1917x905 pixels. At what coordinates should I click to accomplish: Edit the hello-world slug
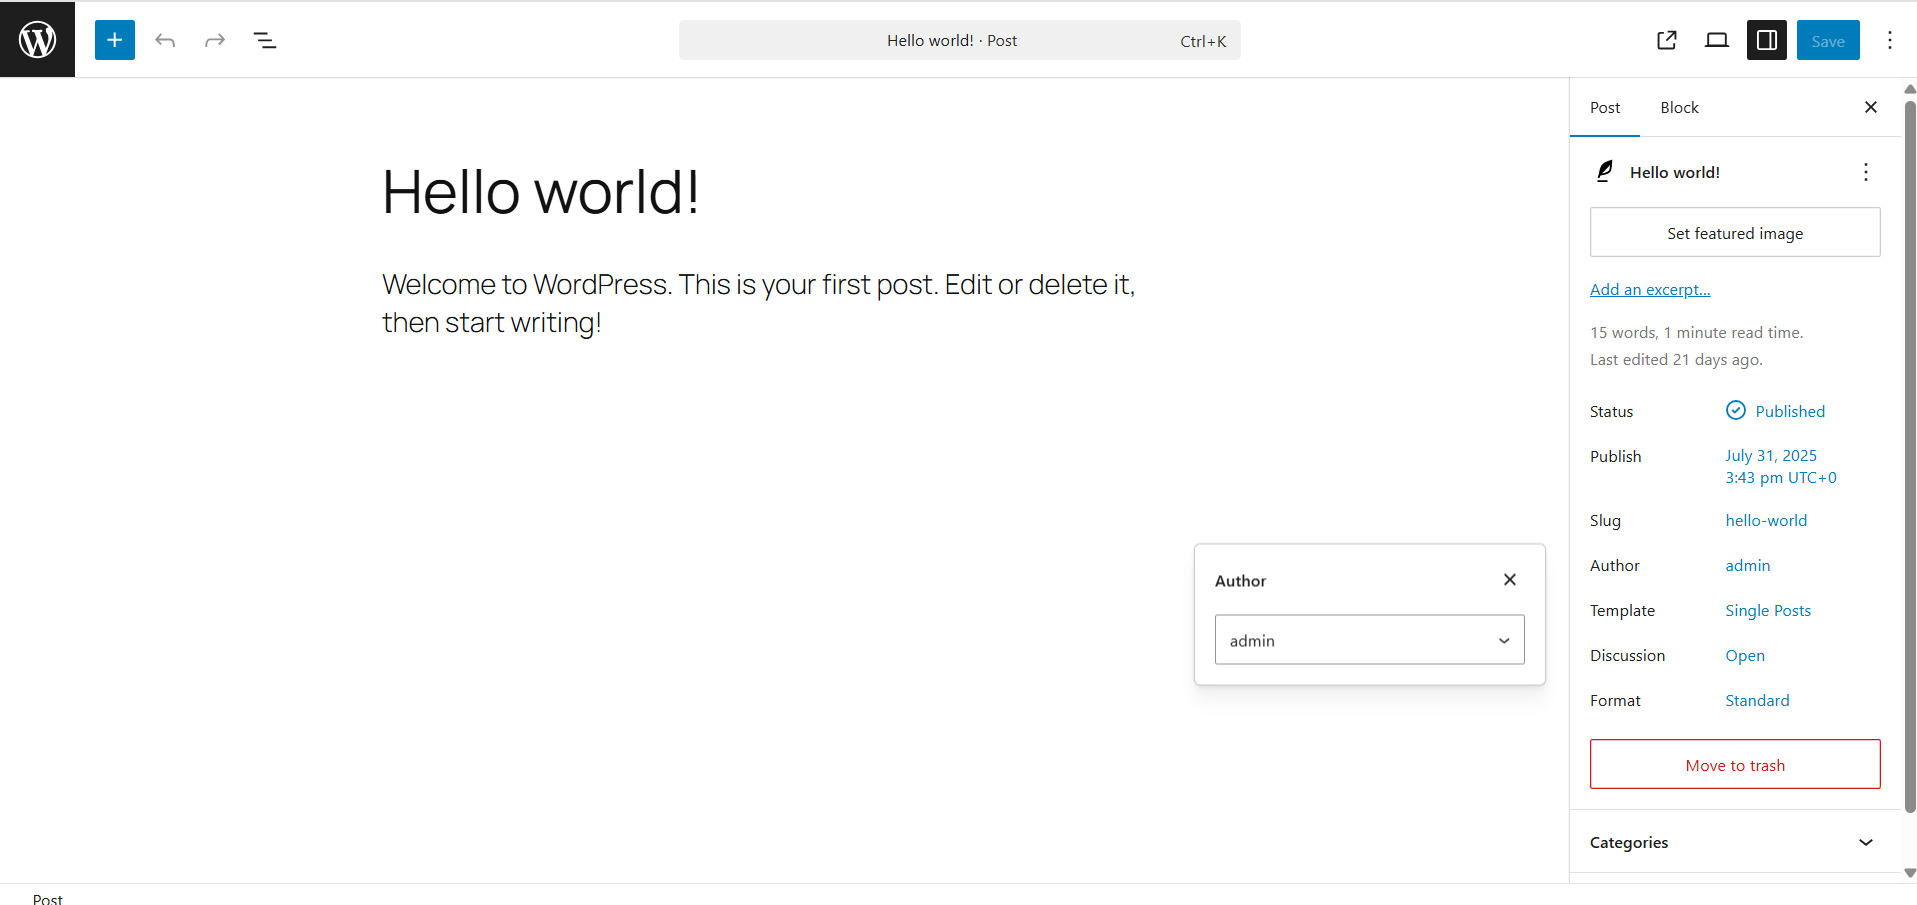click(1766, 520)
